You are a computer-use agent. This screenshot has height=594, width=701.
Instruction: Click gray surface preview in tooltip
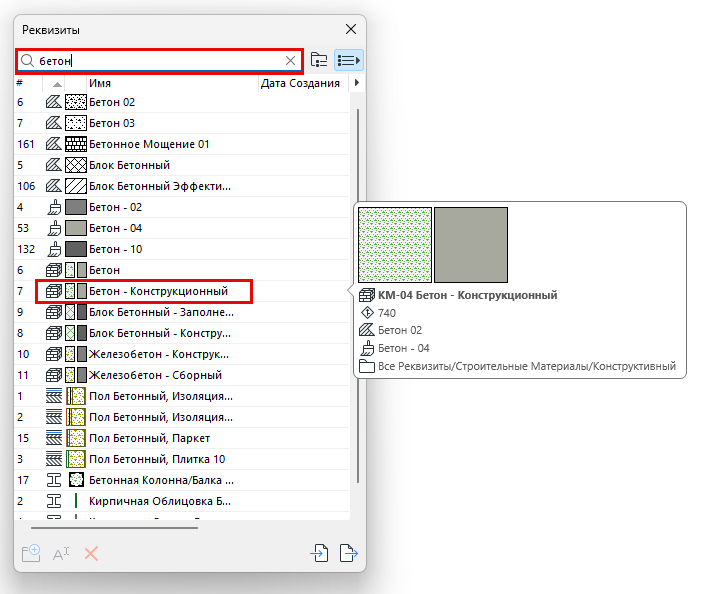(471, 244)
